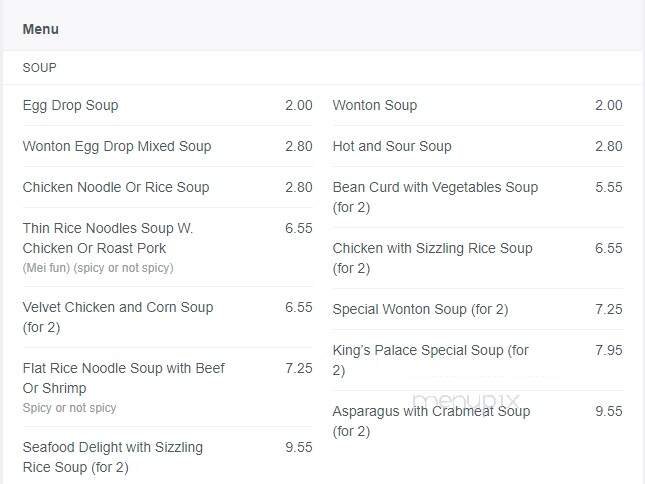Click the Menu header title
645x484 pixels.
(41, 29)
